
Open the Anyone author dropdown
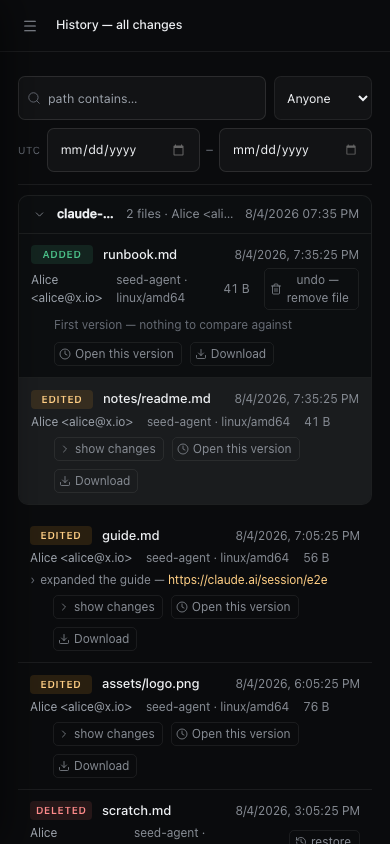tap(323, 98)
